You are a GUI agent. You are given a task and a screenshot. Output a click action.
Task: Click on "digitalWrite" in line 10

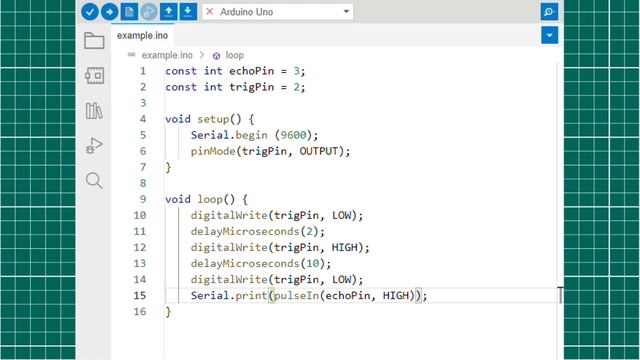tap(229, 215)
